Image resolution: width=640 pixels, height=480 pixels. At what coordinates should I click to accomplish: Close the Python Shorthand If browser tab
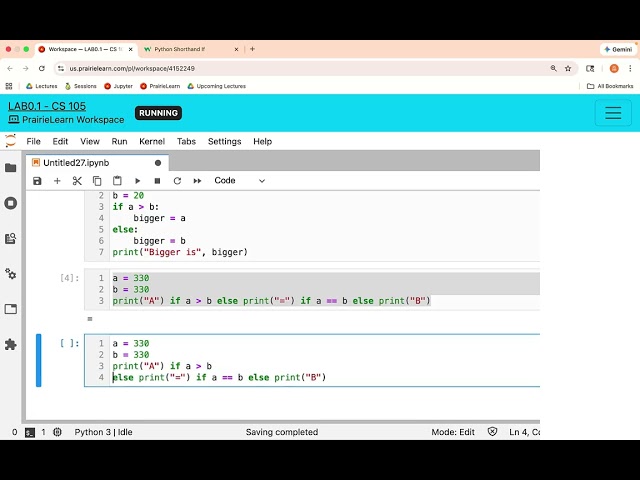[x=236, y=49]
